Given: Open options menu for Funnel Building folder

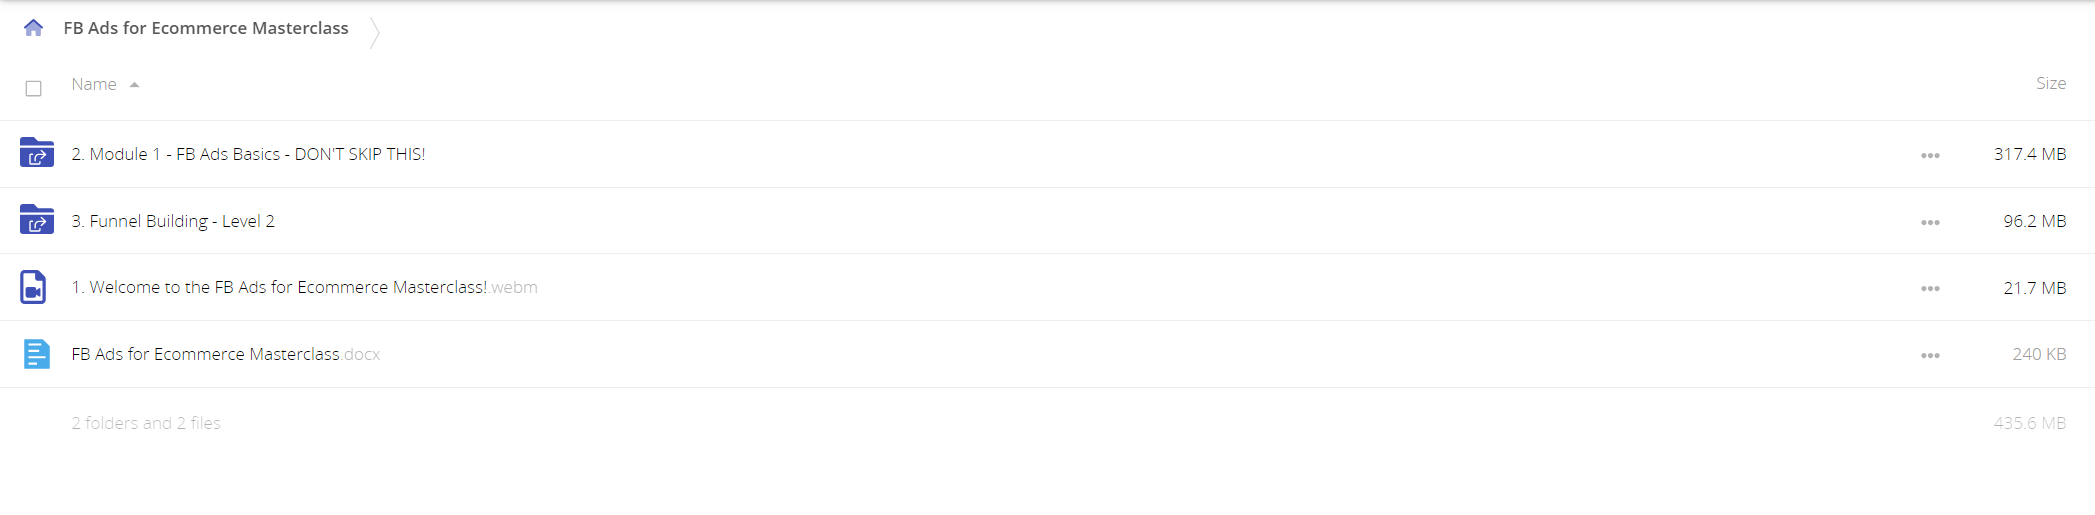Looking at the screenshot, I should 1930,222.
